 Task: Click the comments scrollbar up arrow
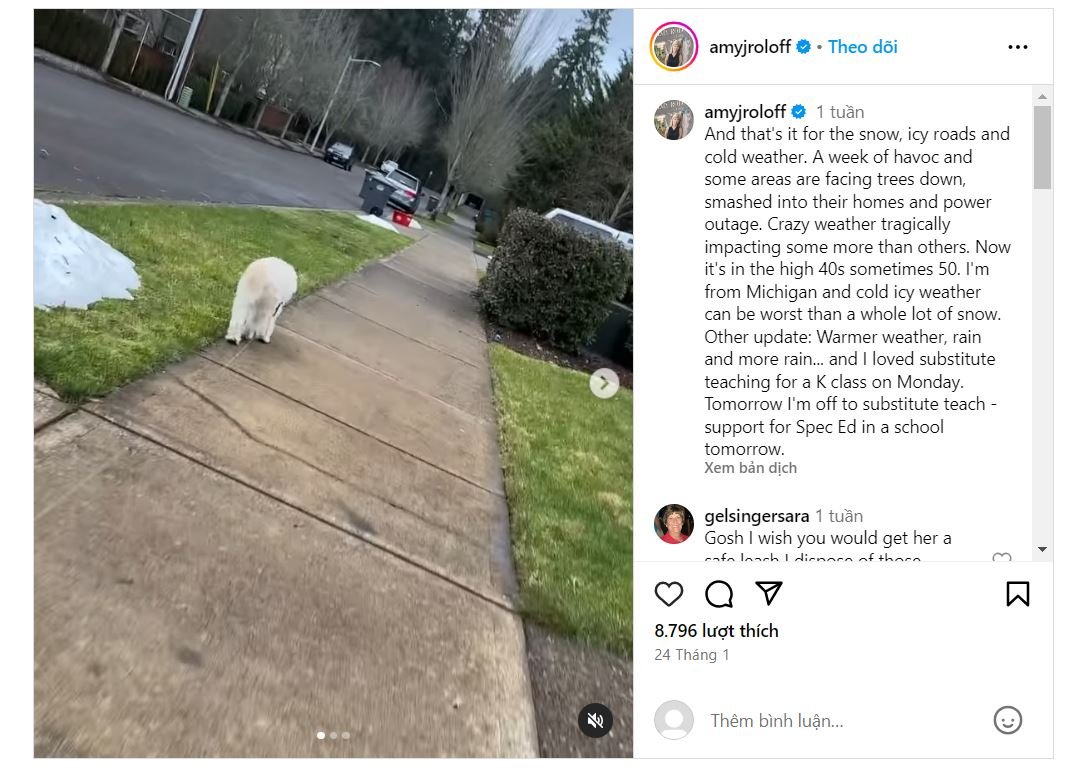(1042, 96)
